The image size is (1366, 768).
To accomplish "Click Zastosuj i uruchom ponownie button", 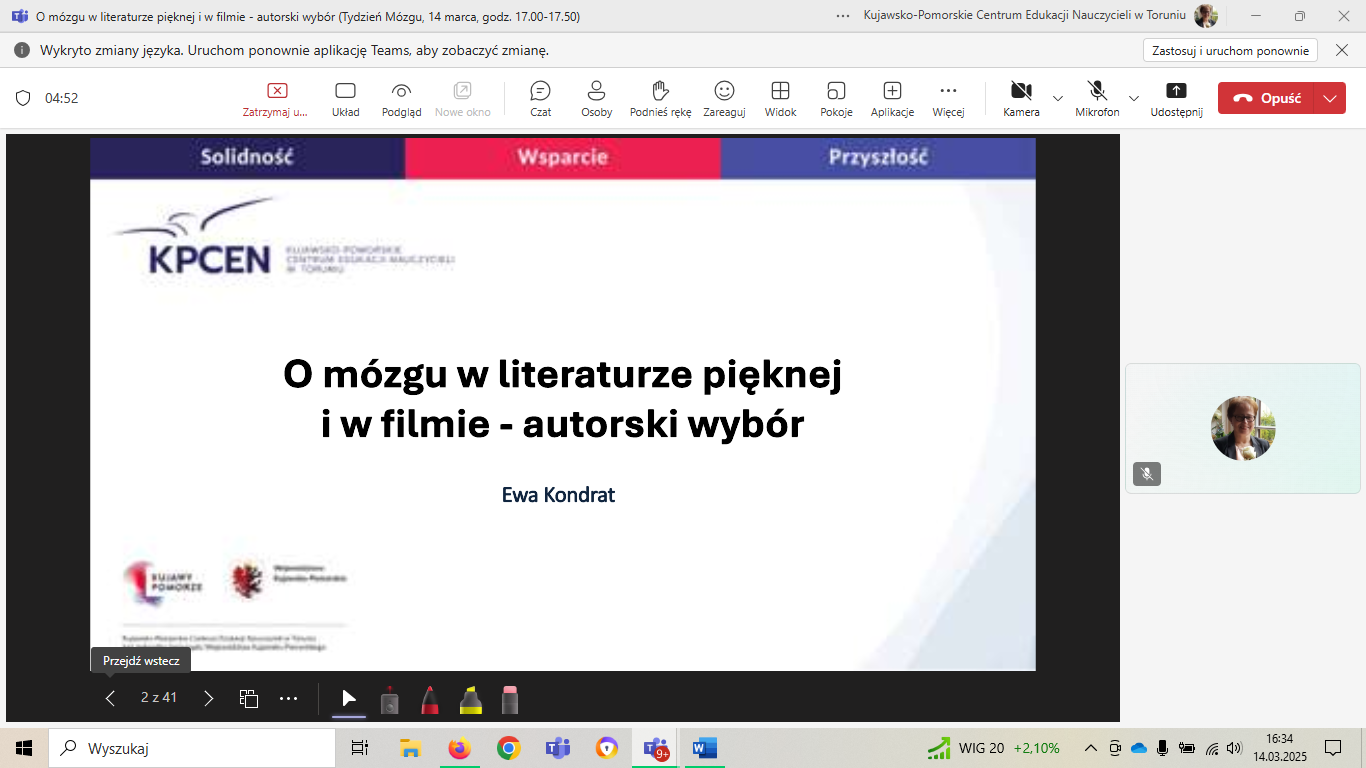I will tap(1230, 51).
